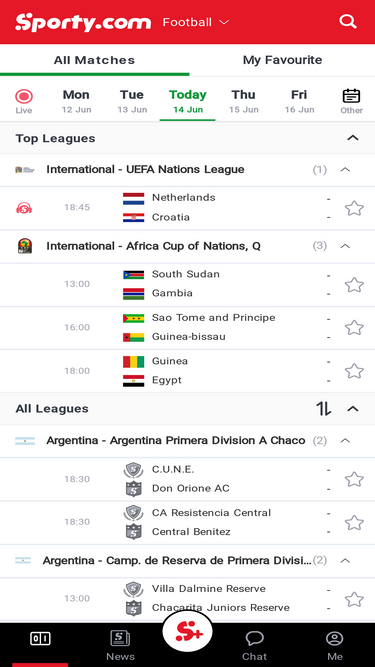Image resolution: width=375 pixels, height=667 pixels.
Task: Open the C.U.N.E. vs Don Orione AC match
Action: click(x=188, y=479)
